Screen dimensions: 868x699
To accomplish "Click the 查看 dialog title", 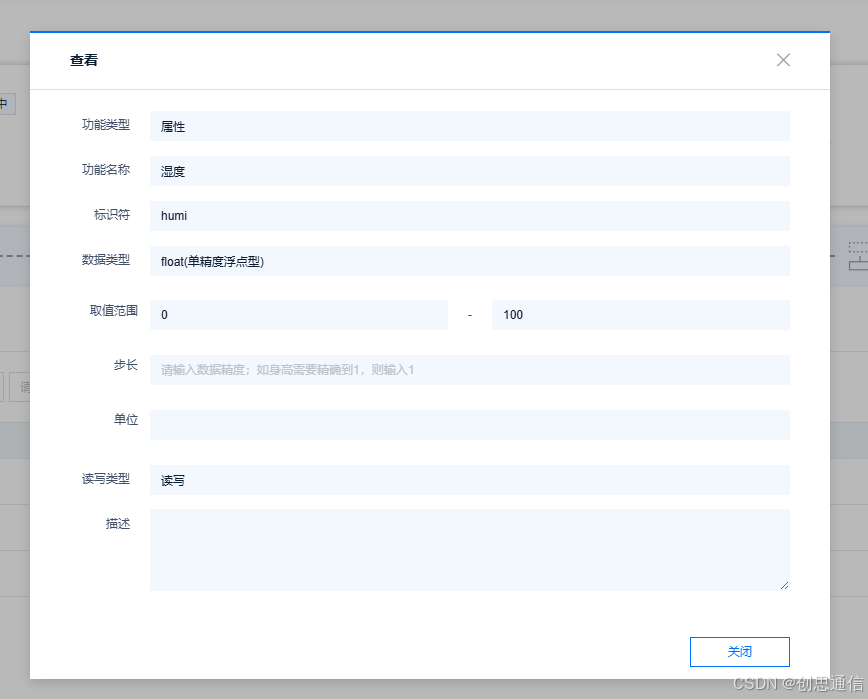I will [x=84, y=60].
